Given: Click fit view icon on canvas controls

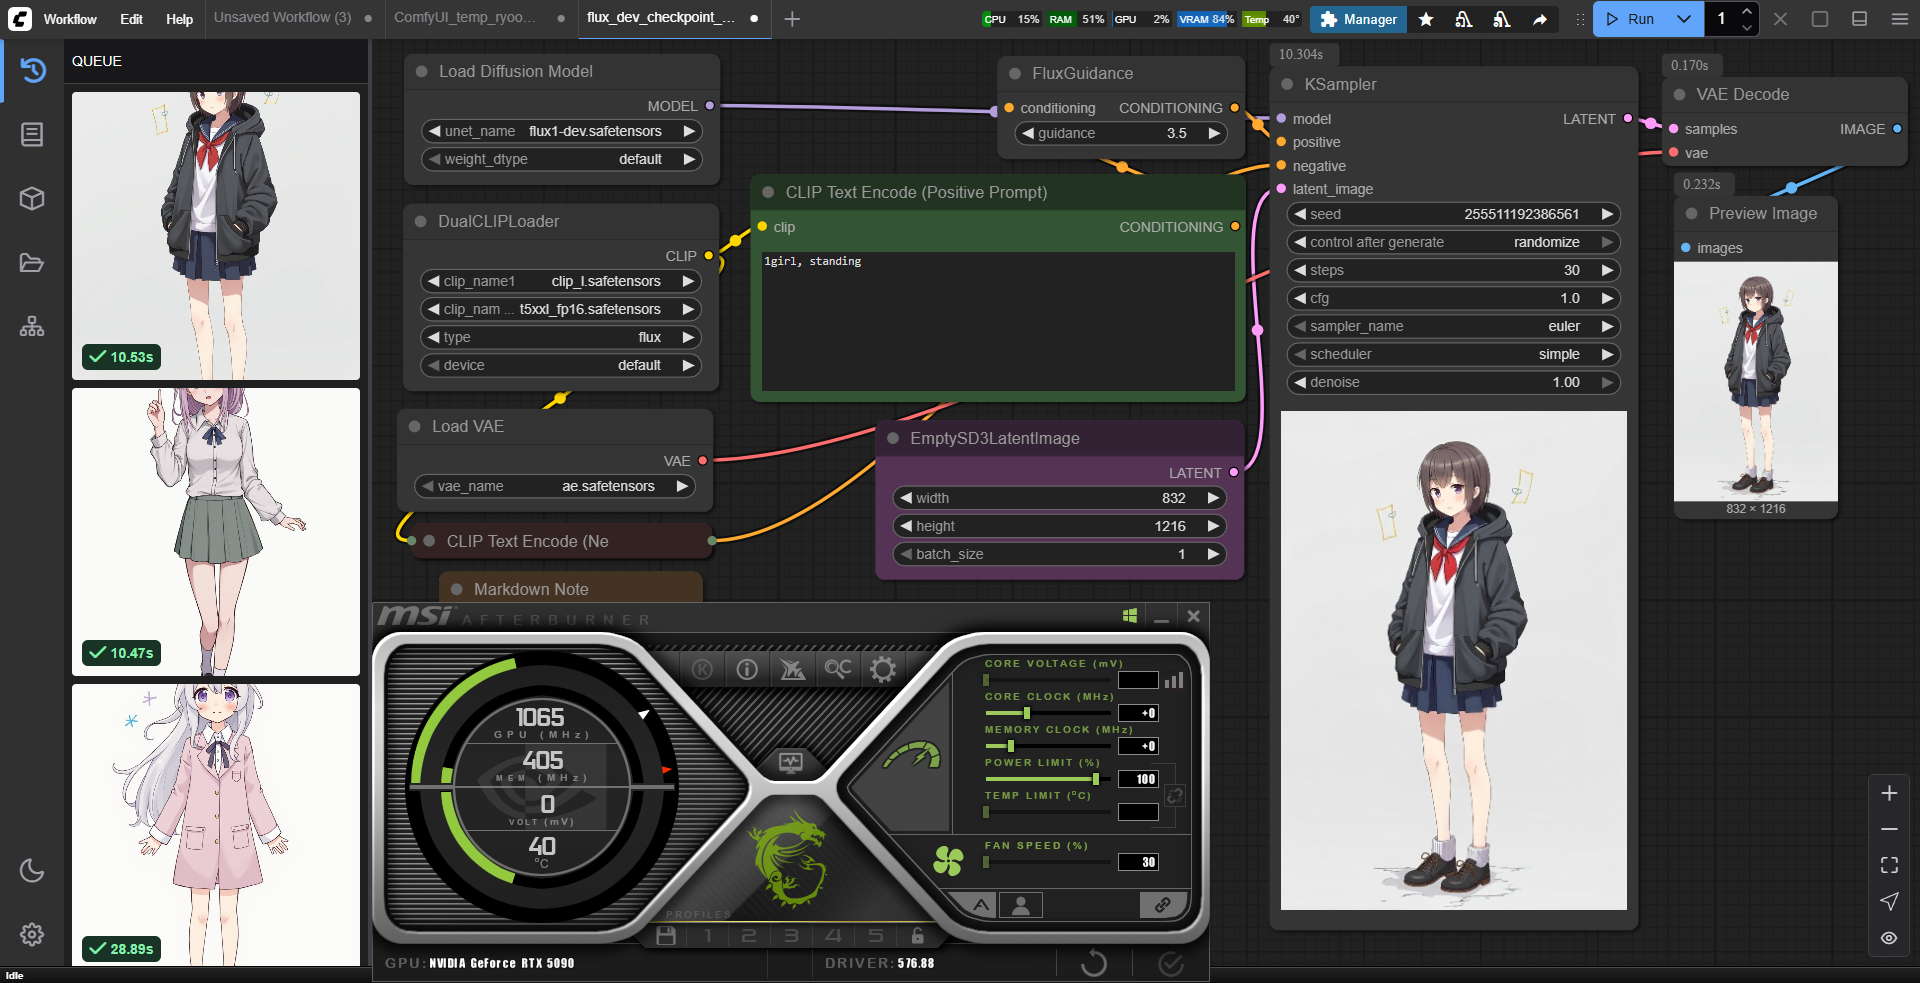Looking at the screenshot, I should [1889, 865].
